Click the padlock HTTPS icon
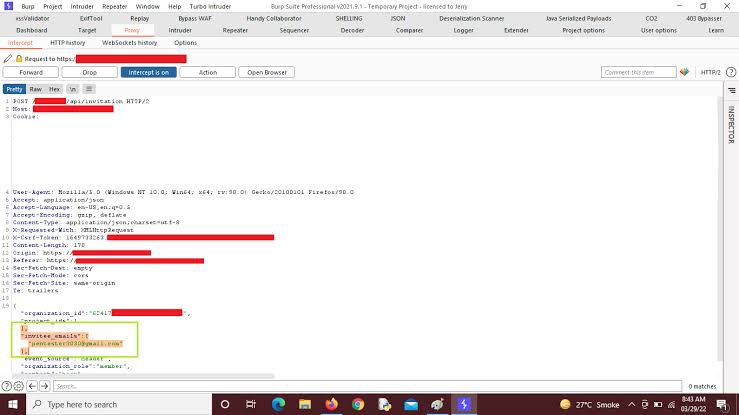 point(19,58)
